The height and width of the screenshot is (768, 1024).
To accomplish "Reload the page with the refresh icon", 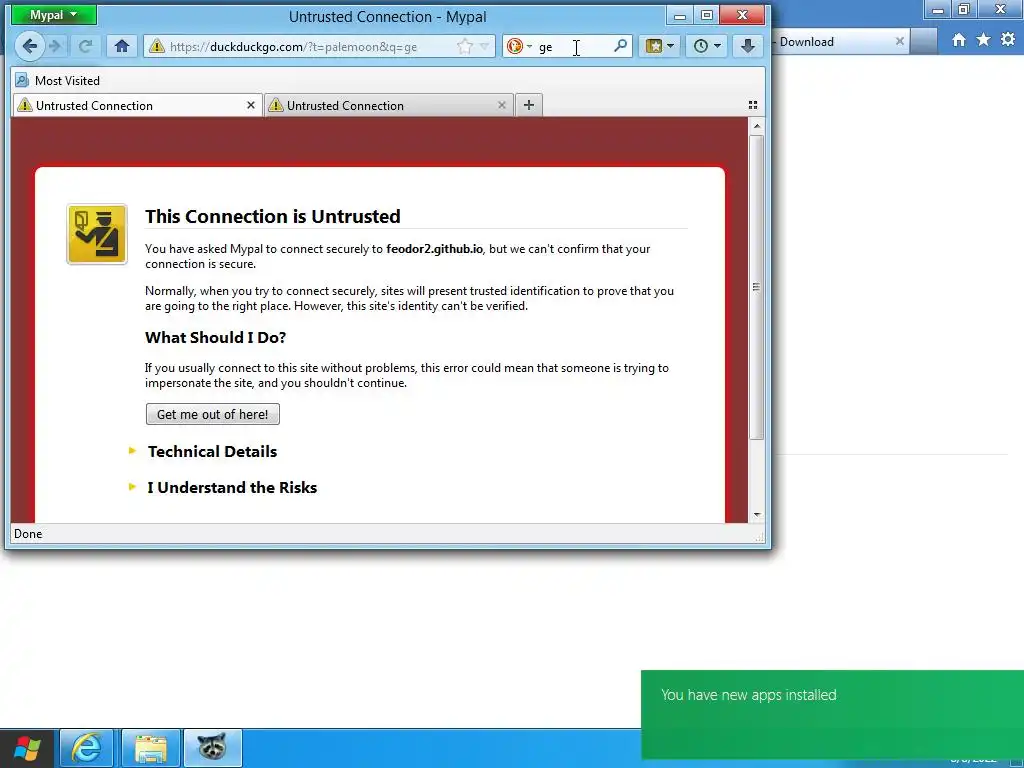I will coord(85,46).
